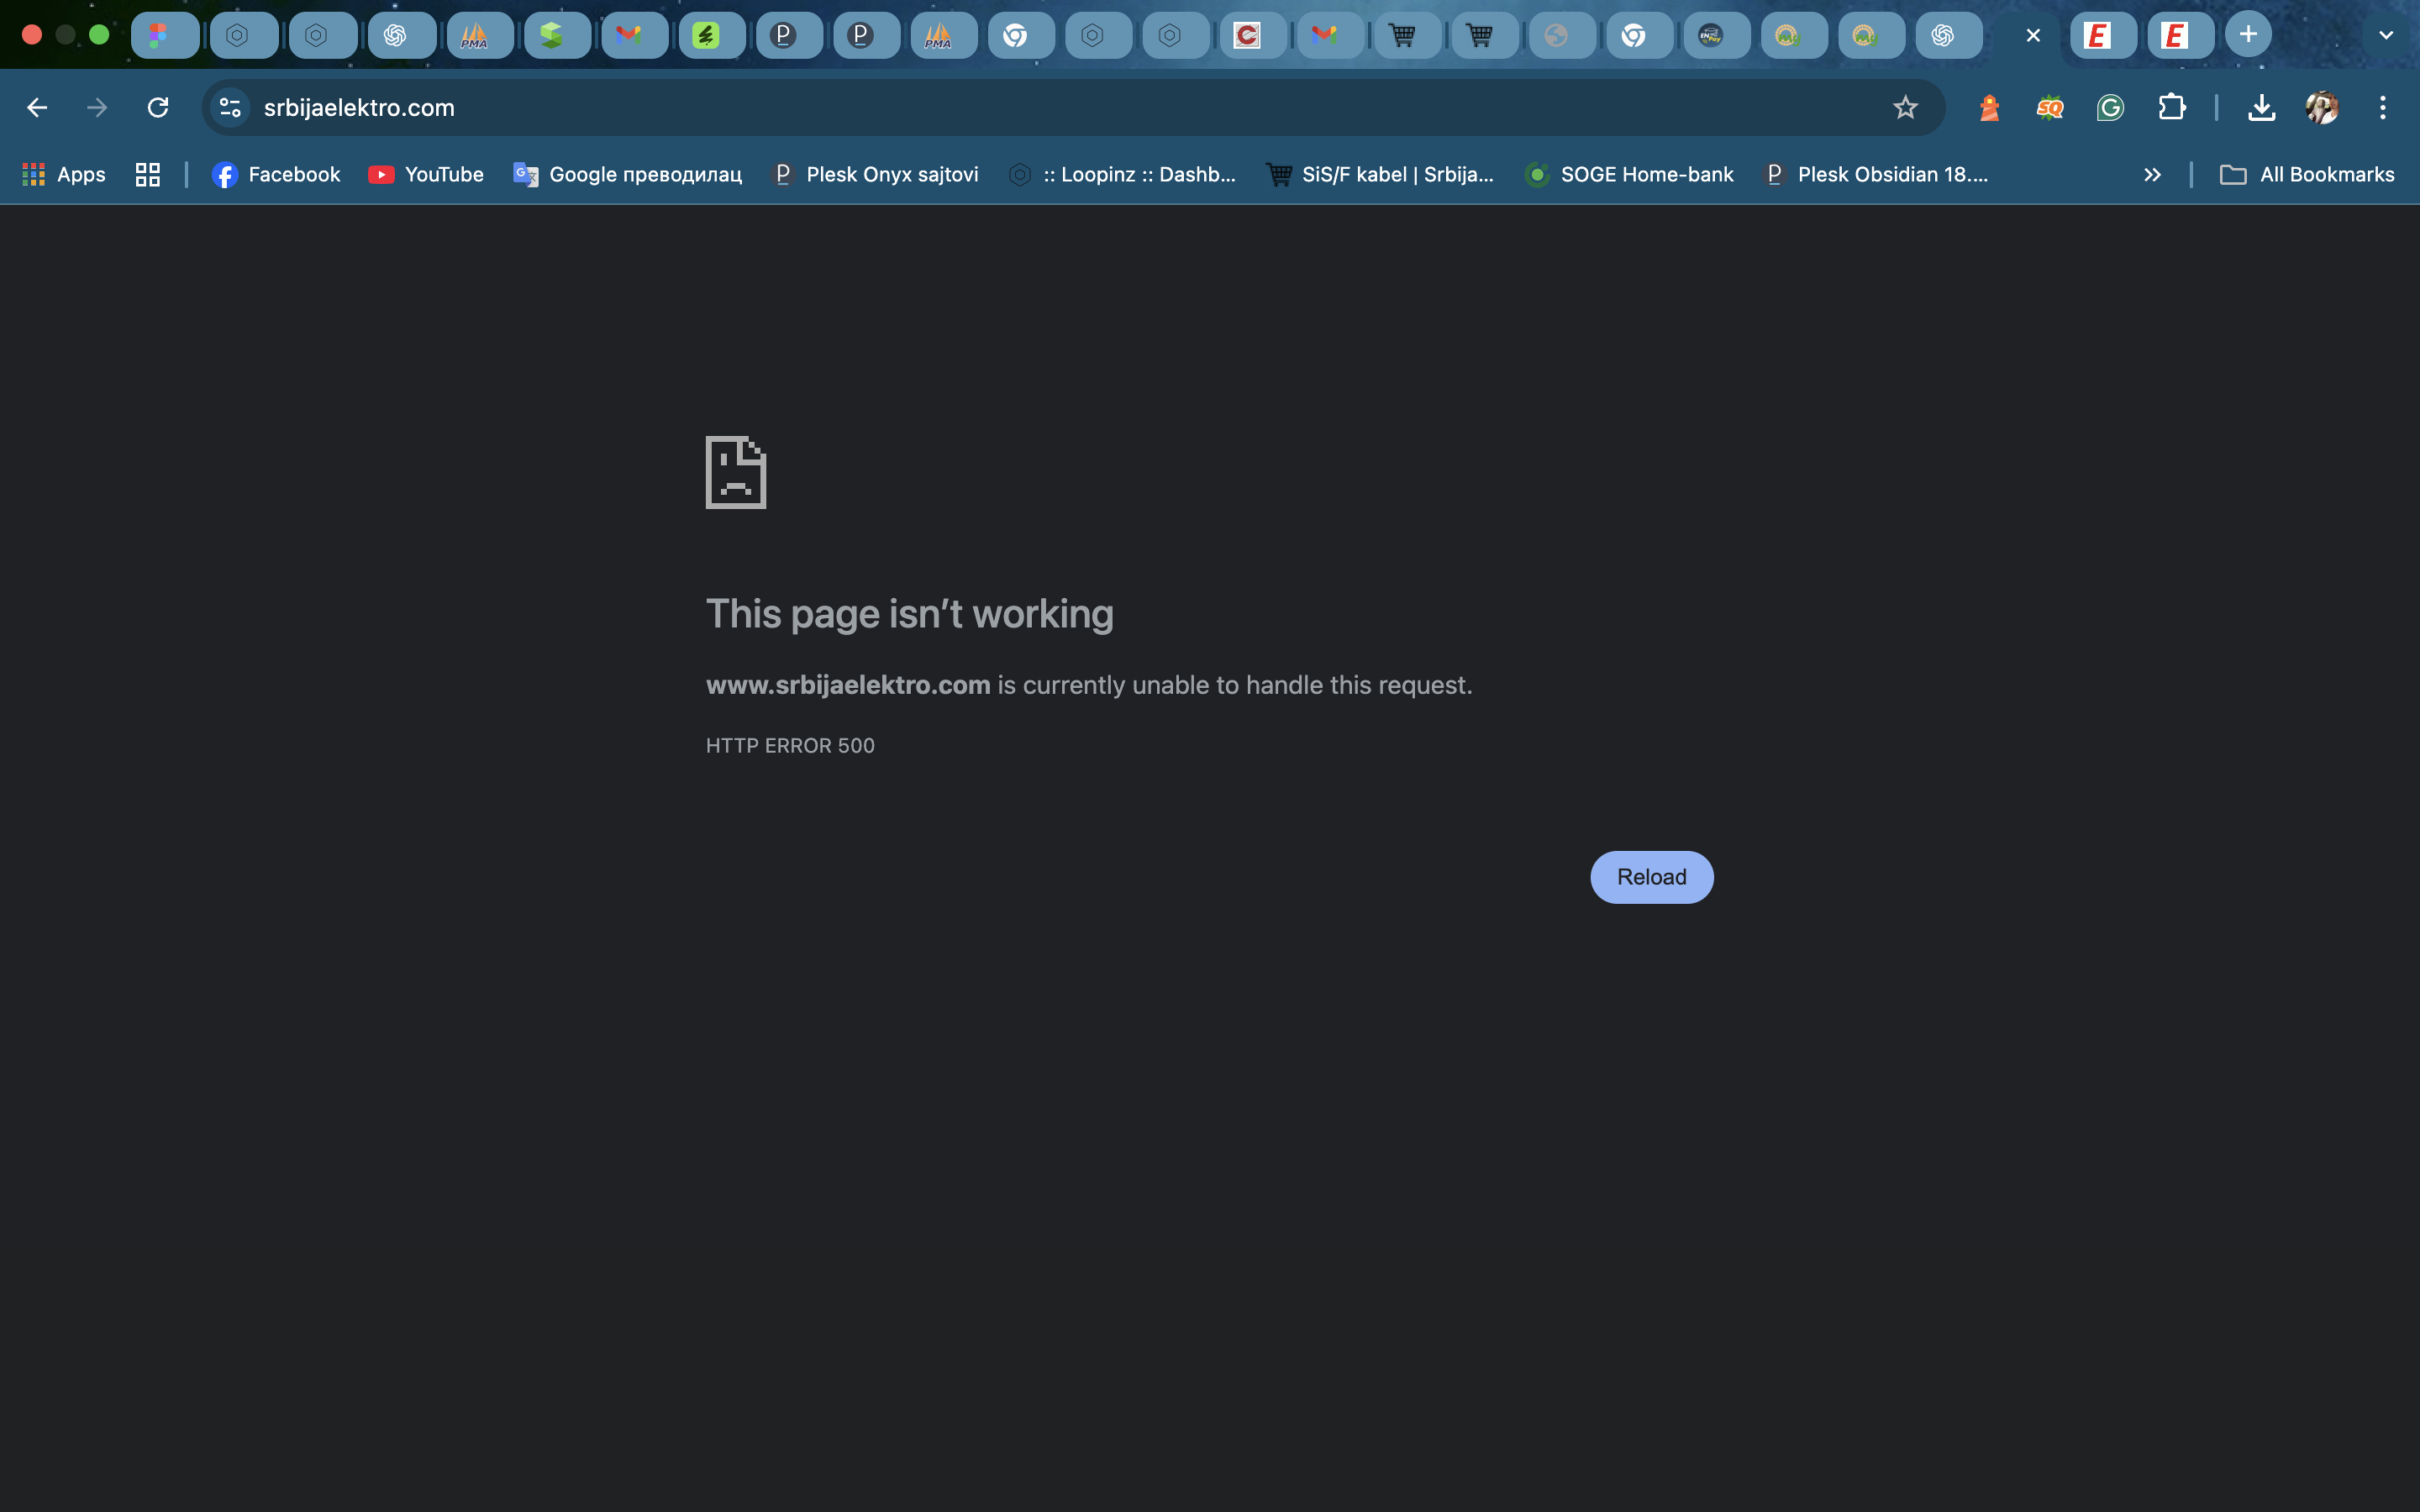Open the Downloads icon in toolbar
The image size is (2420, 1512).
[x=2261, y=107]
